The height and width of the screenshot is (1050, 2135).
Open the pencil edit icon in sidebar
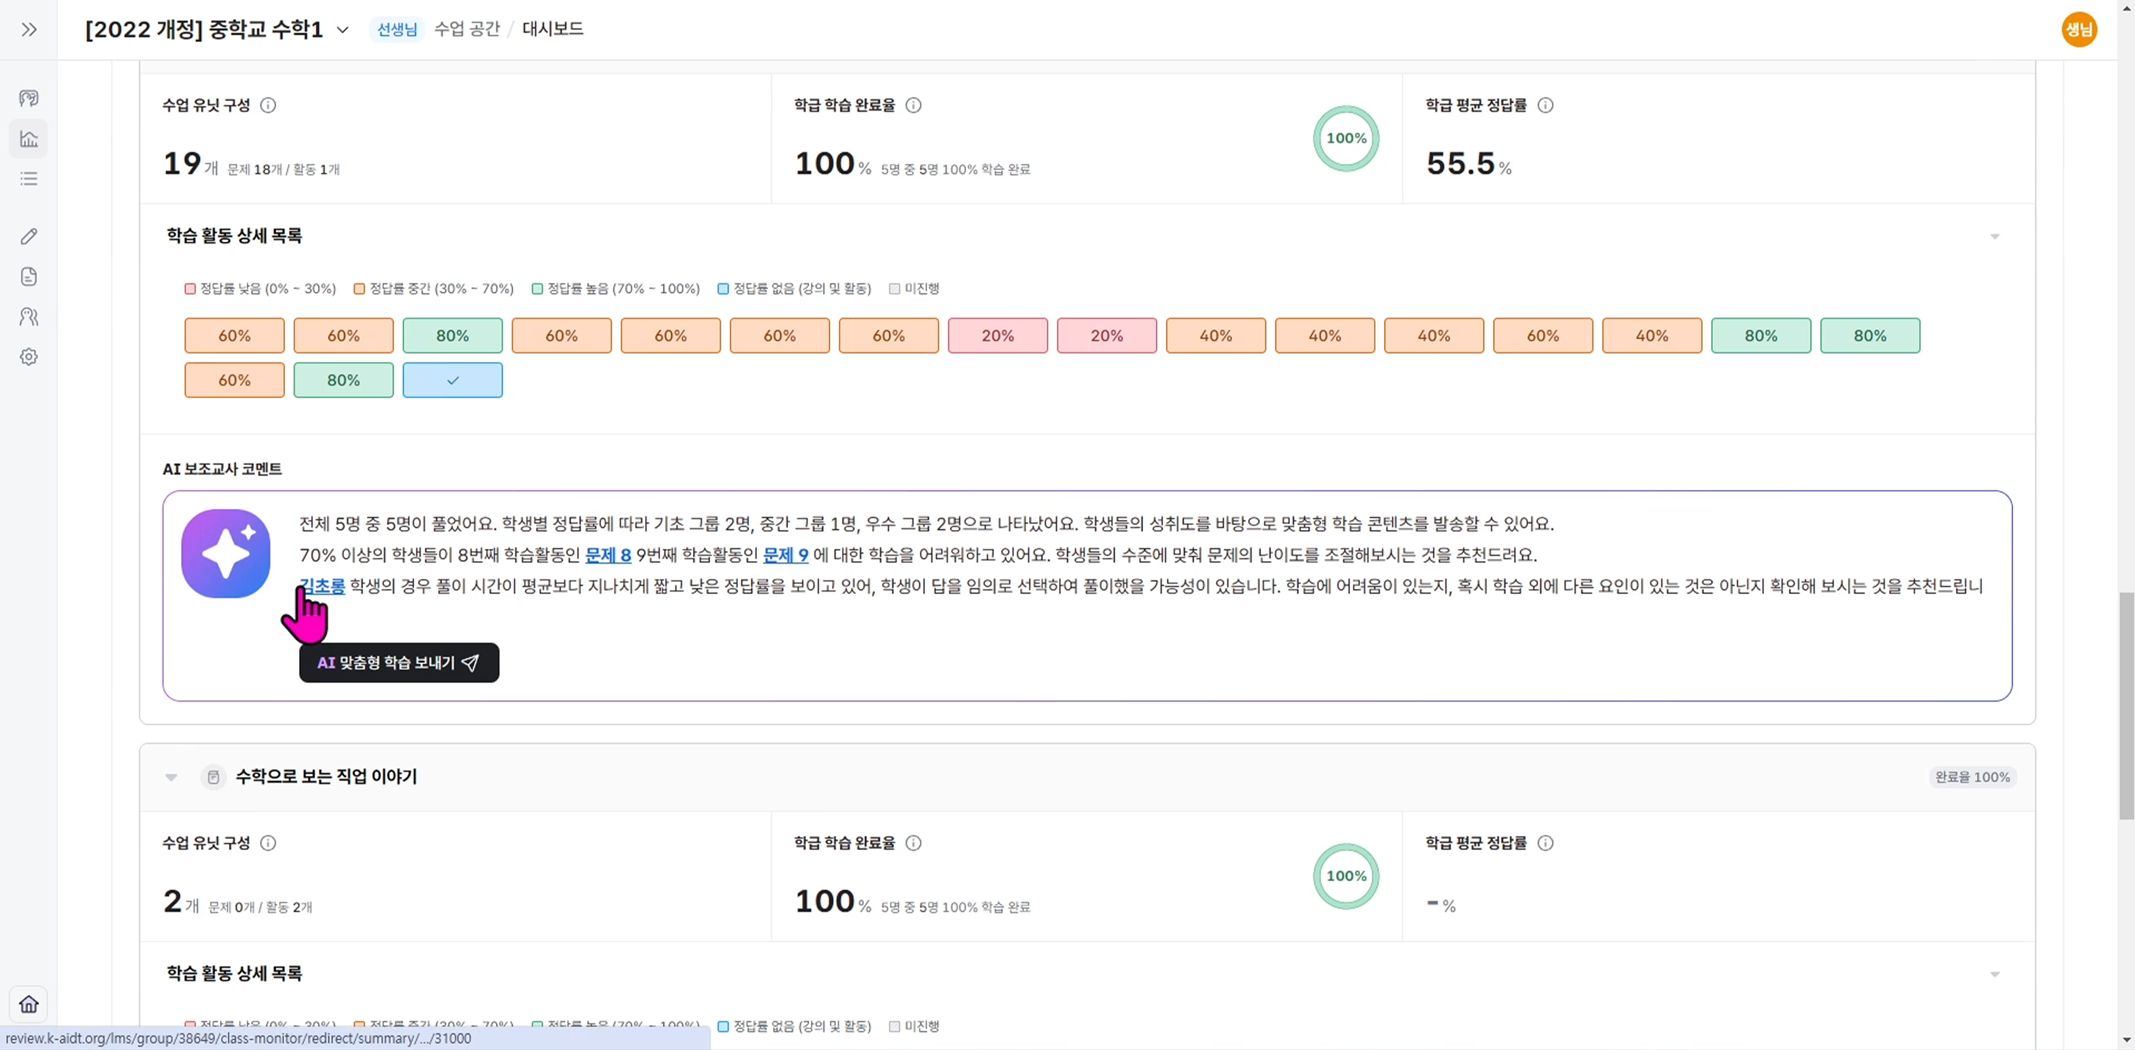(x=29, y=236)
